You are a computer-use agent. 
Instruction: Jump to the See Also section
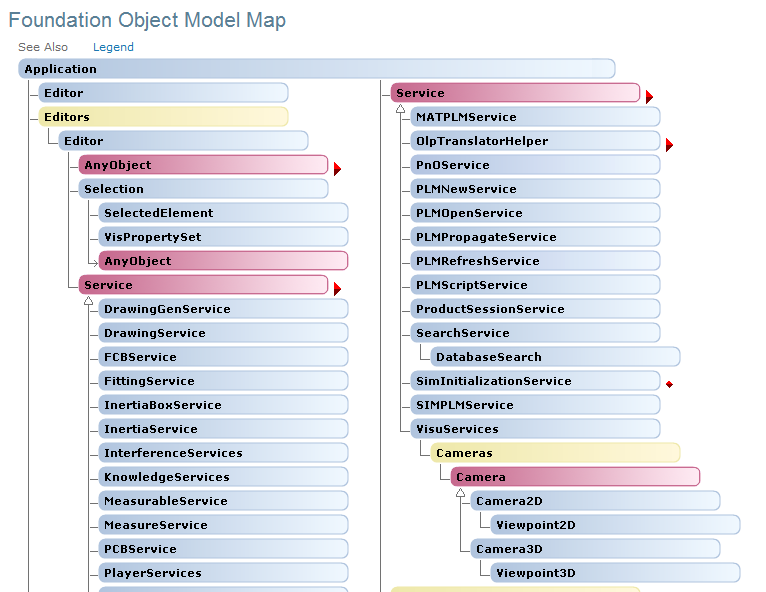43,47
